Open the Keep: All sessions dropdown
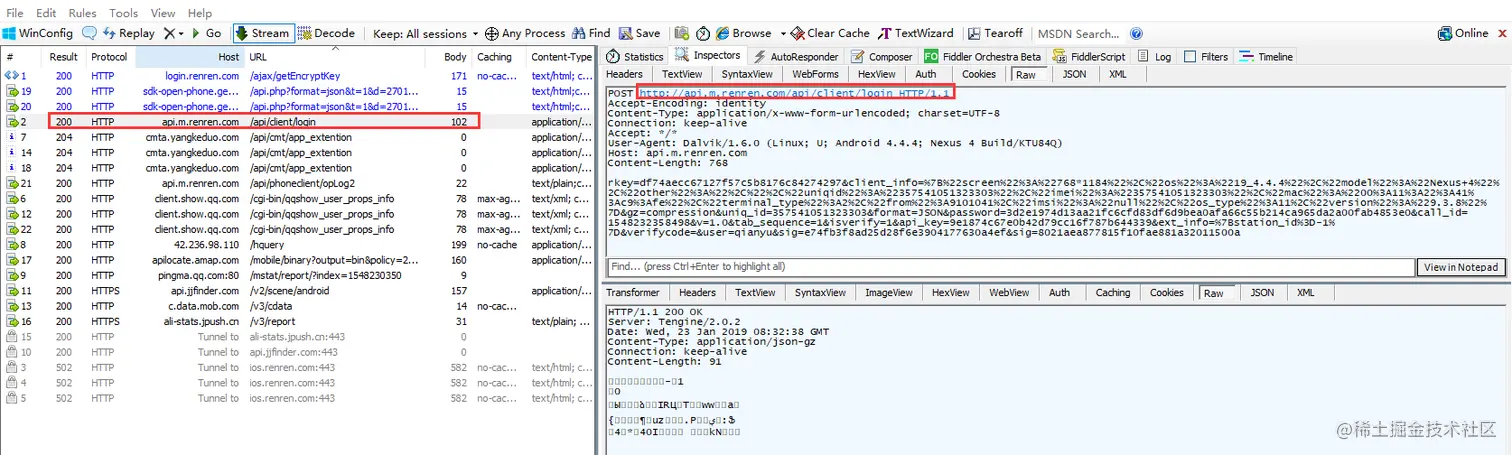Screen dimensions: 1512x455 pyautogui.click(x=425, y=33)
